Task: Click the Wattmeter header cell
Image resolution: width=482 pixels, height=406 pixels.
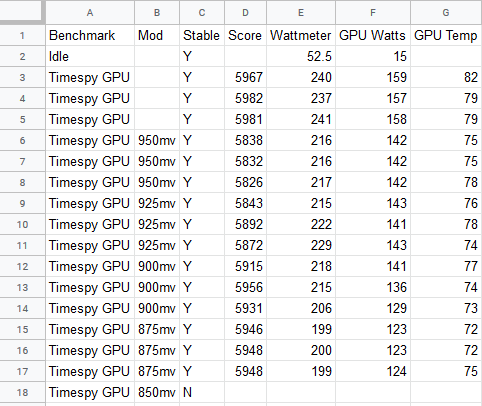Action: point(301,35)
